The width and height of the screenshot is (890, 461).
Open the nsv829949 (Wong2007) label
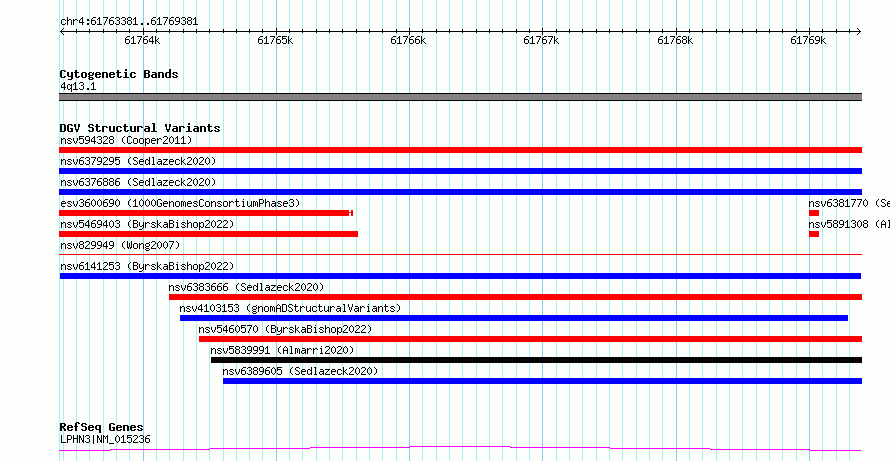pos(120,245)
